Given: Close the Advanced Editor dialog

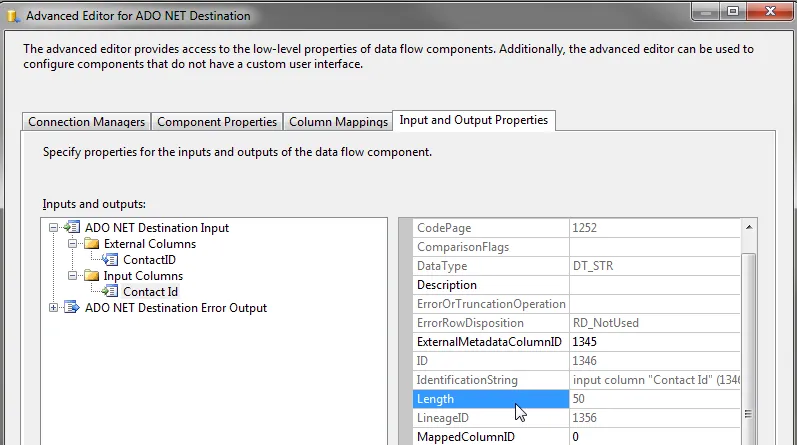Looking at the screenshot, I should pyautogui.click(x=770, y=12).
